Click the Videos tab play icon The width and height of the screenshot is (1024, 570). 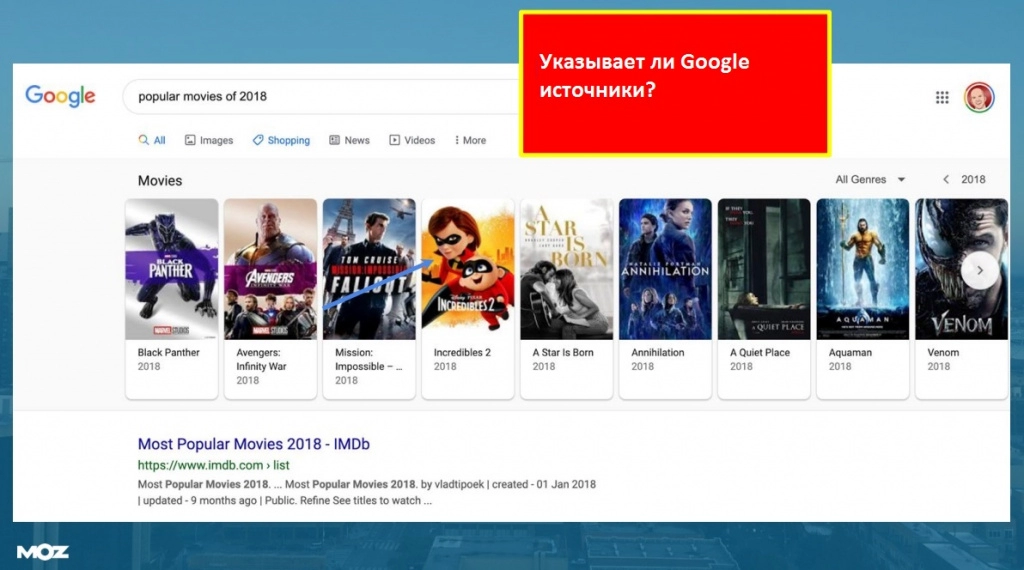point(394,140)
